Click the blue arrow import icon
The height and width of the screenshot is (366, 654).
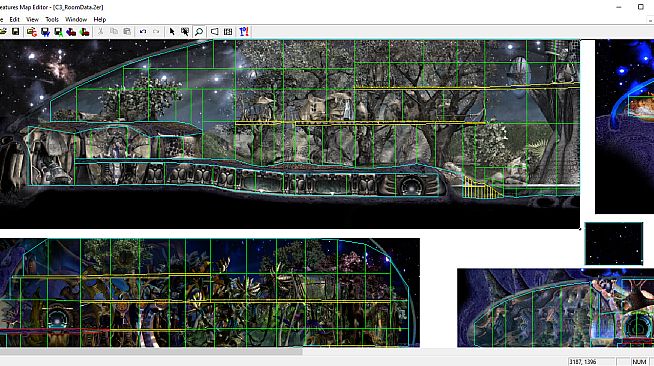pos(71,32)
